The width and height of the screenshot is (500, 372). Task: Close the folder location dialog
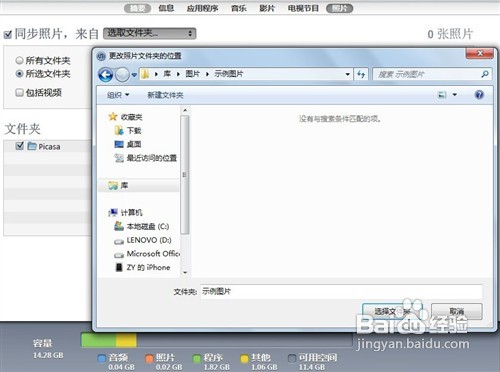479,53
